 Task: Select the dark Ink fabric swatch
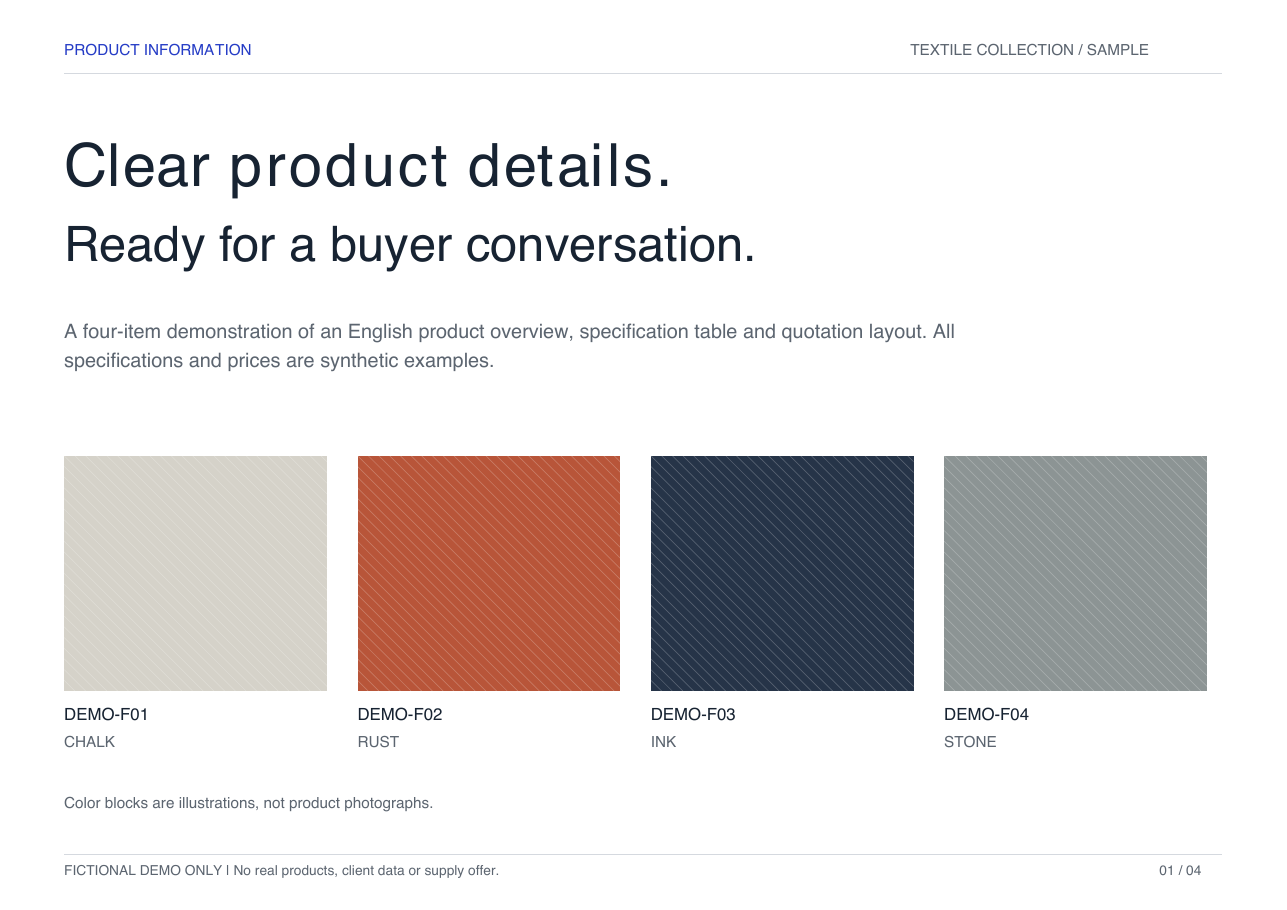(x=782, y=573)
